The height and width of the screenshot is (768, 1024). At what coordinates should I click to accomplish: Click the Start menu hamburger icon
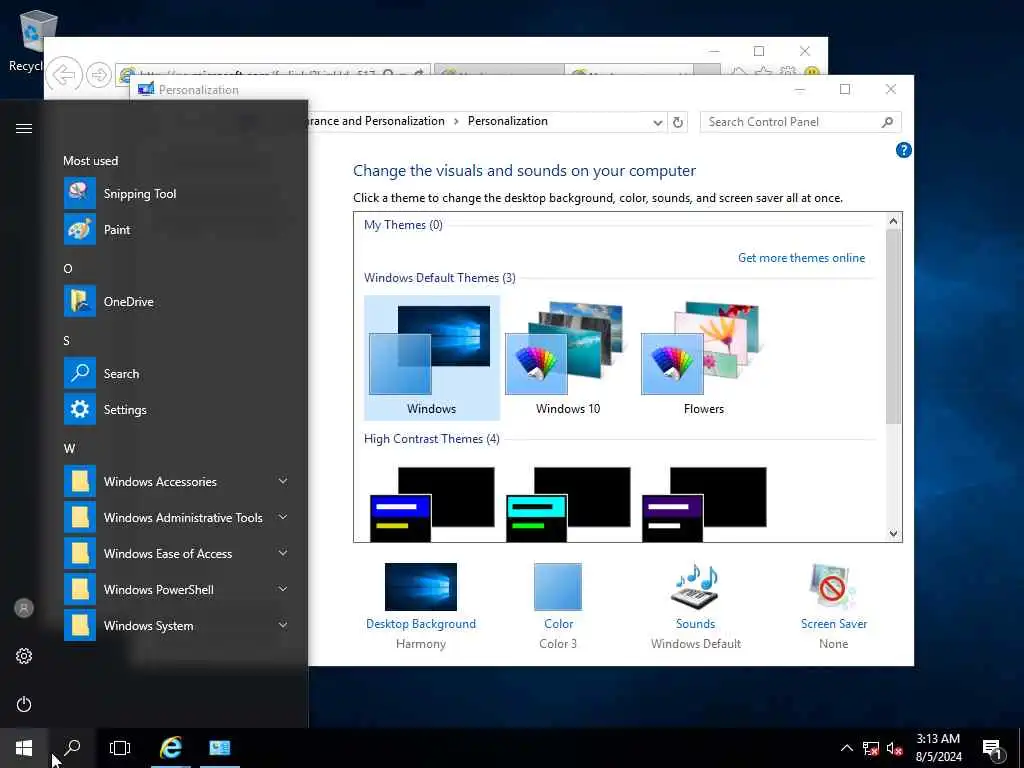point(24,129)
